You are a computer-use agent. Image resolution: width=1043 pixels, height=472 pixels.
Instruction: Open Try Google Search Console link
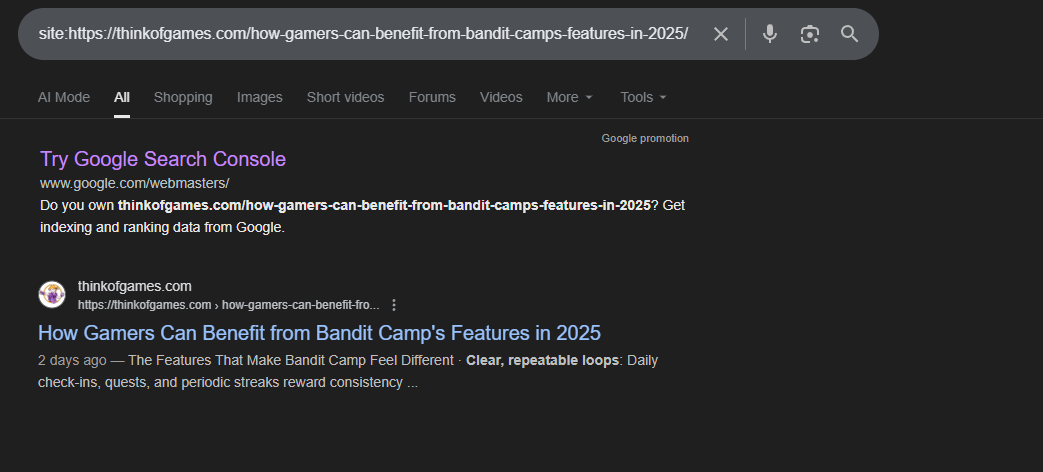tap(163, 159)
